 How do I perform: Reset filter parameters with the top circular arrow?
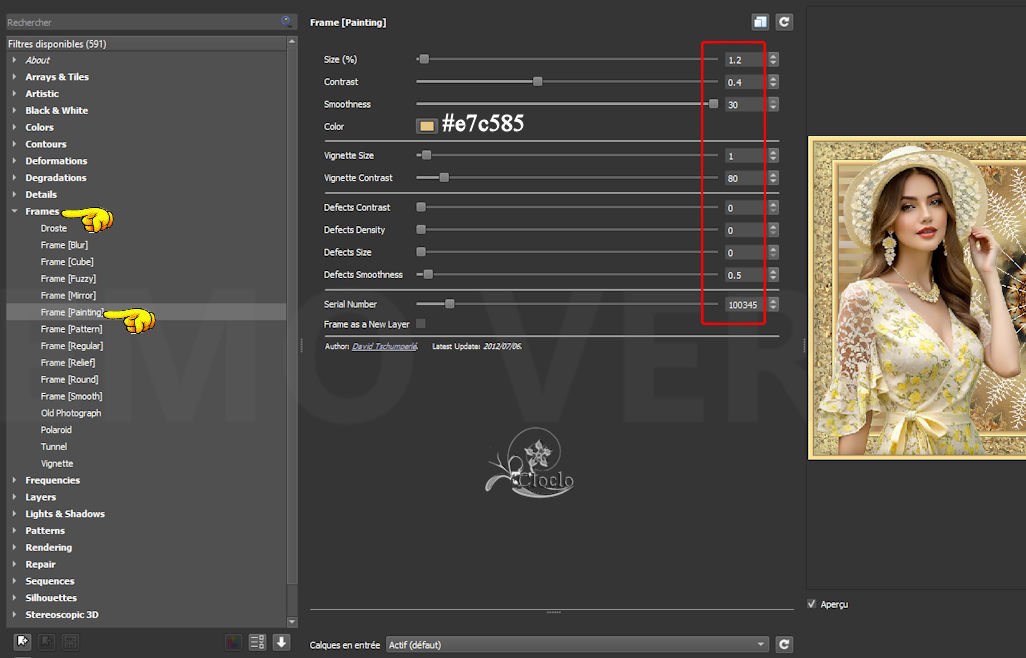pyautogui.click(x=784, y=22)
